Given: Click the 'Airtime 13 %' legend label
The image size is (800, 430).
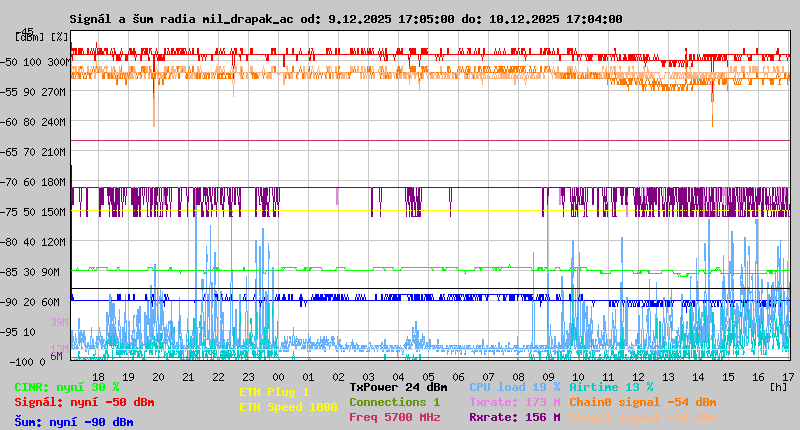Looking at the screenshot, I should (611, 387).
